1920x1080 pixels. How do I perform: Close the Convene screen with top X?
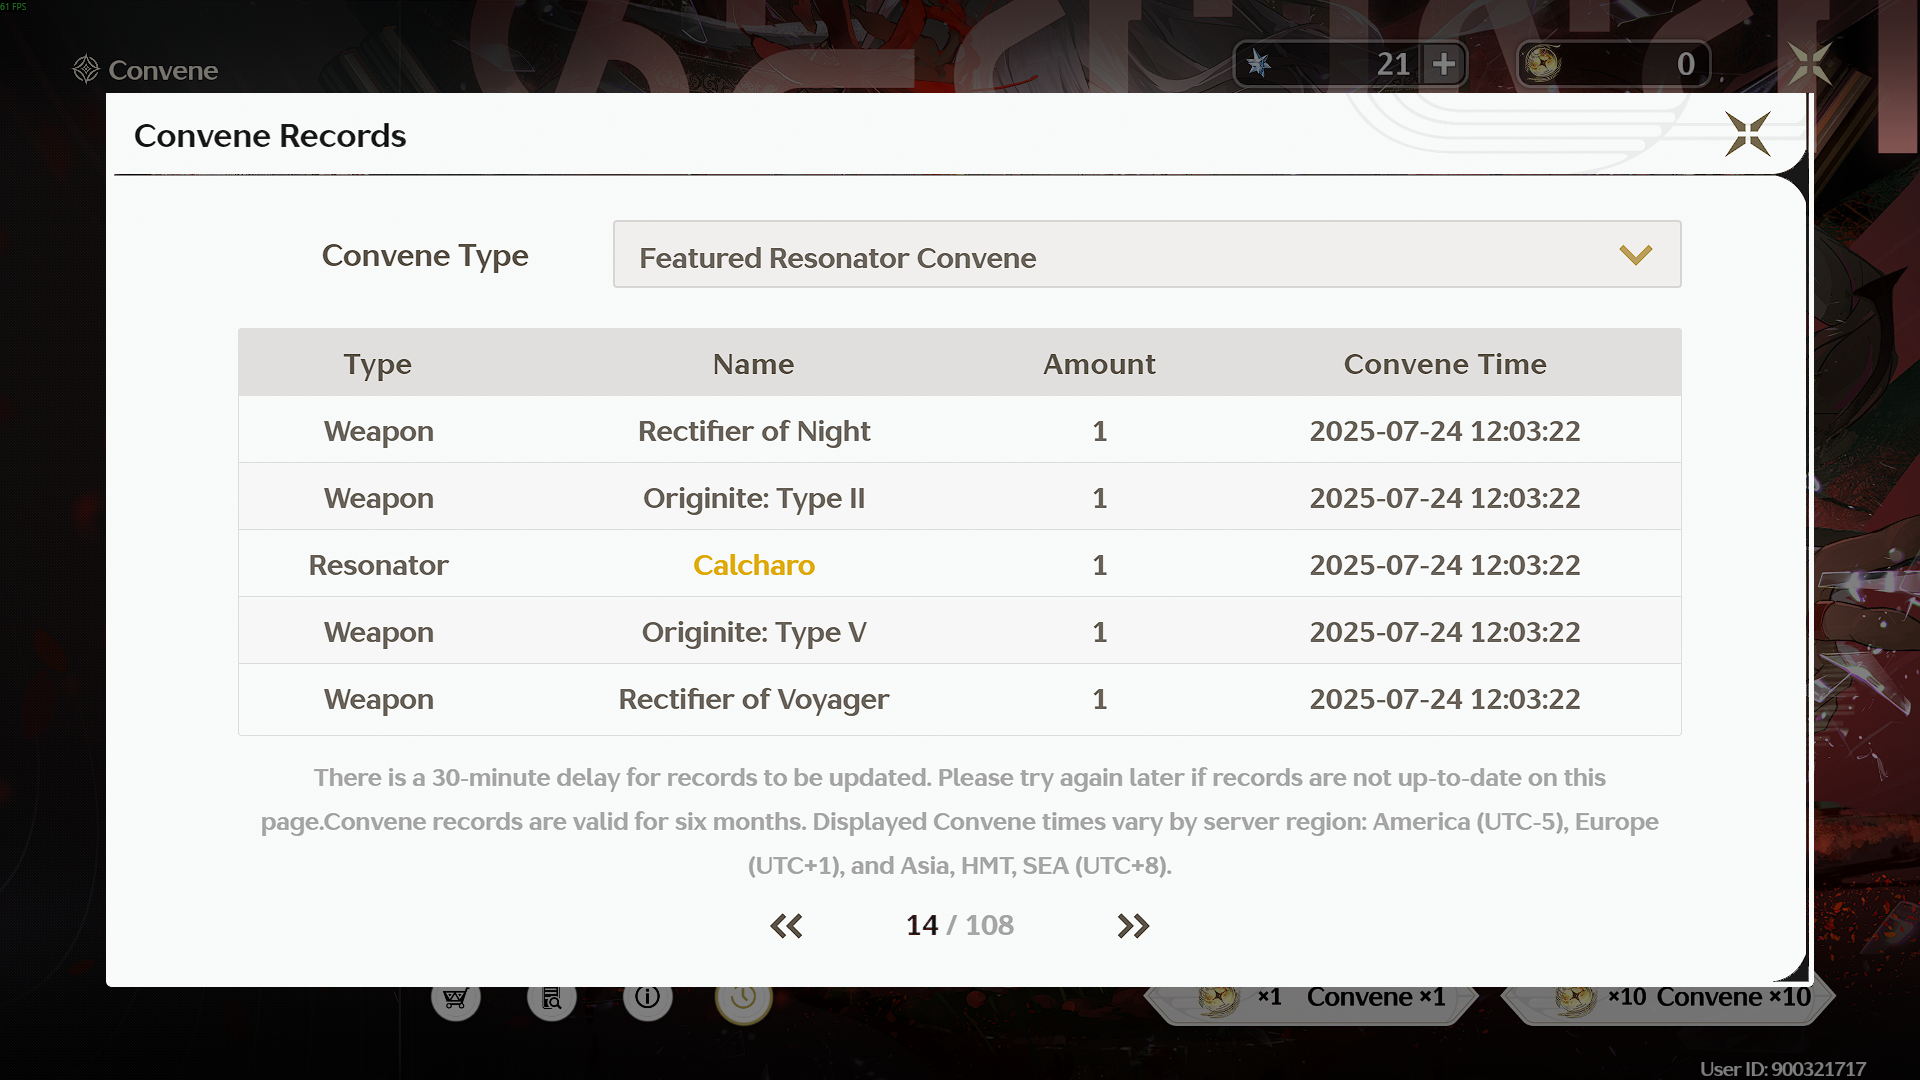click(1810, 64)
